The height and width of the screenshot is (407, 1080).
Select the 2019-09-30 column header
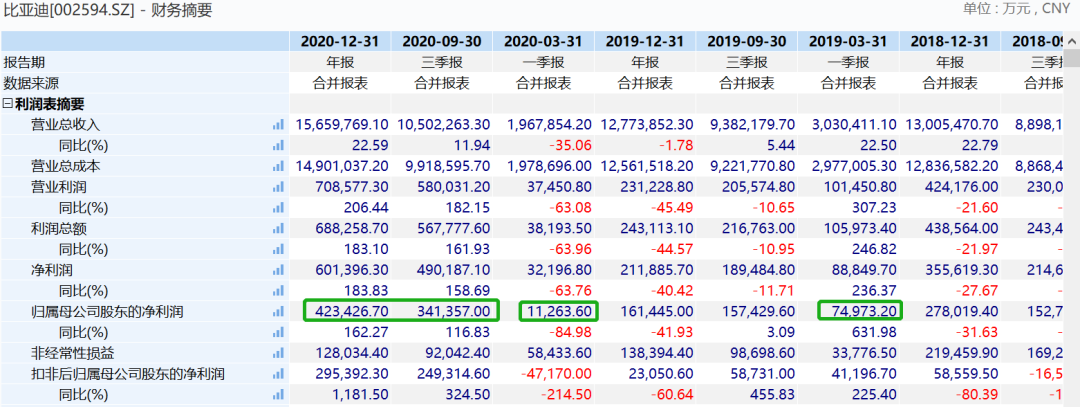747,41
